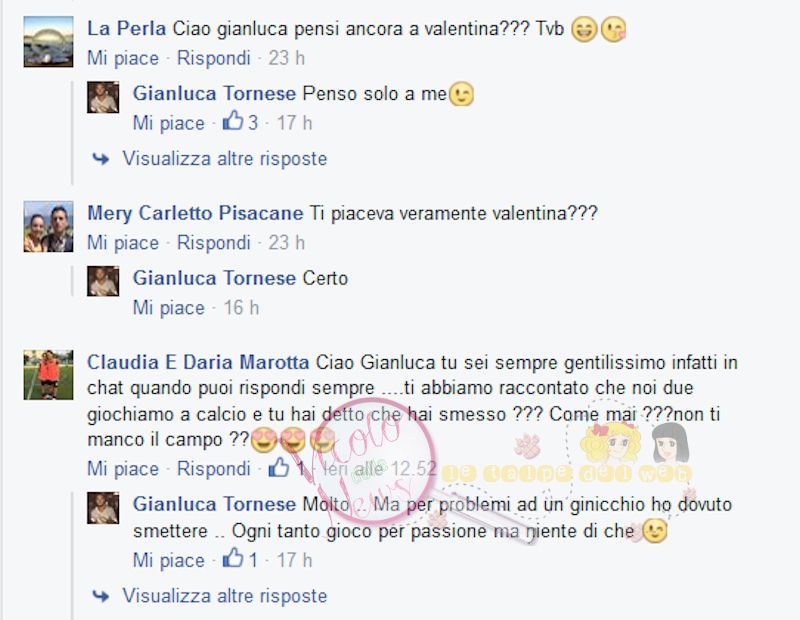Reply to Claudia E Daria Marotta's comment via 'Rispondi'
The width and height of the screenshot is (800, 620).
click(x=214, y=469)
